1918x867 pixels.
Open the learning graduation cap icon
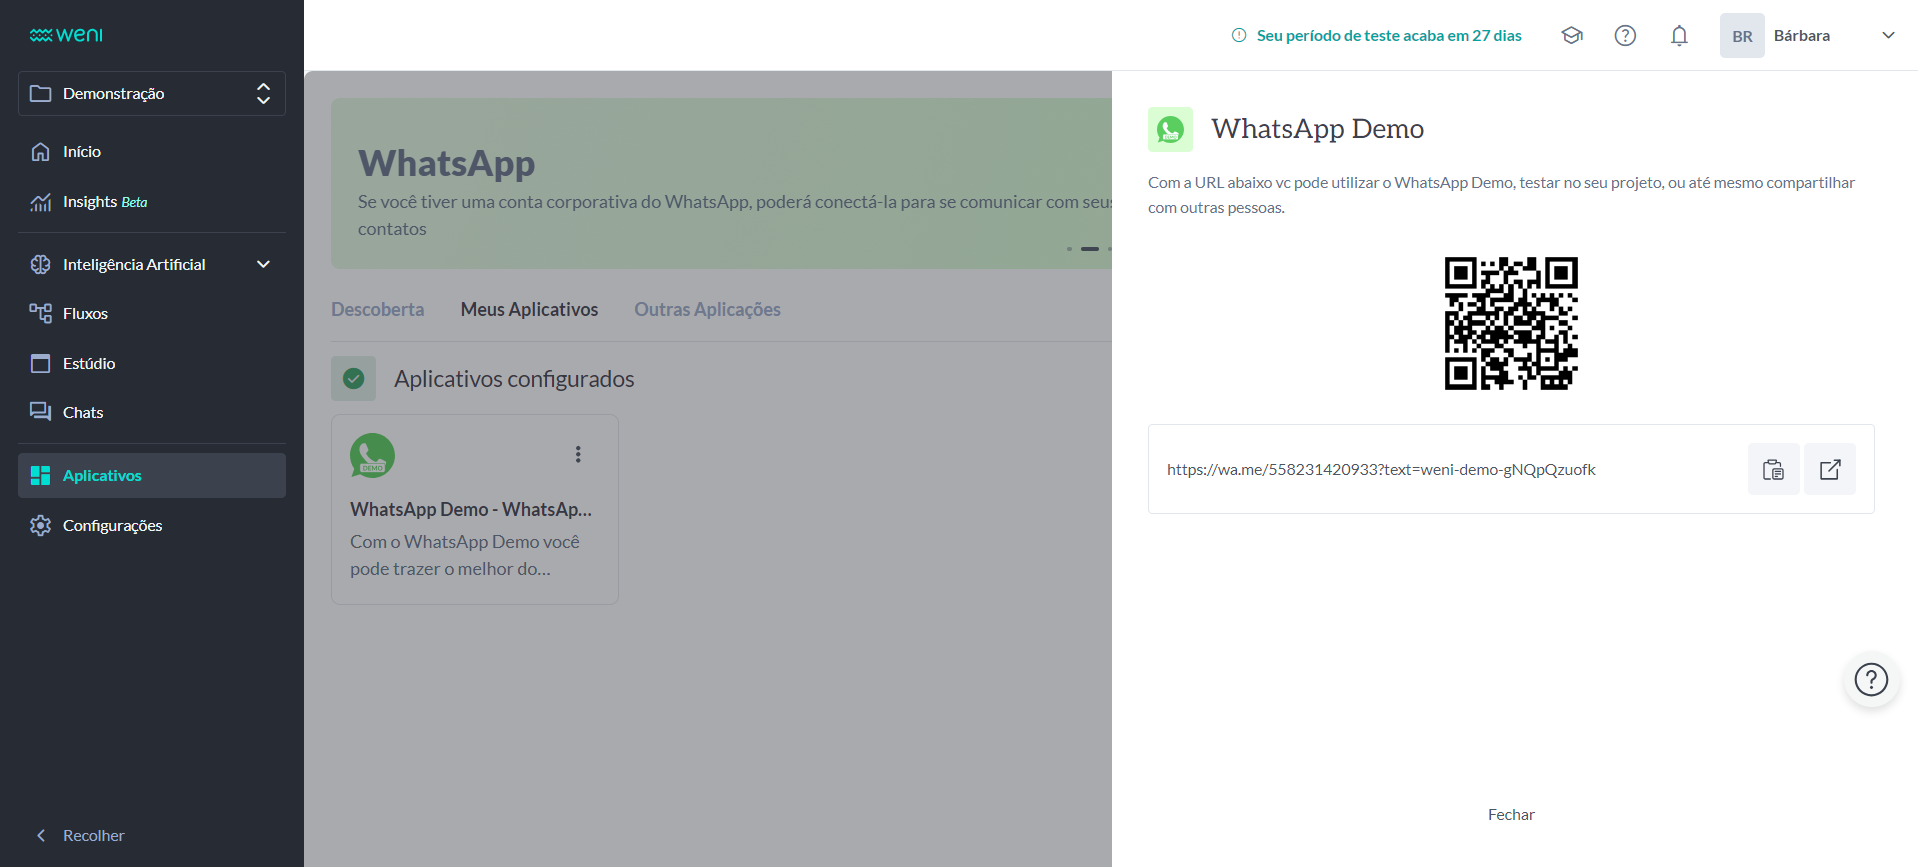(1572, 36)
